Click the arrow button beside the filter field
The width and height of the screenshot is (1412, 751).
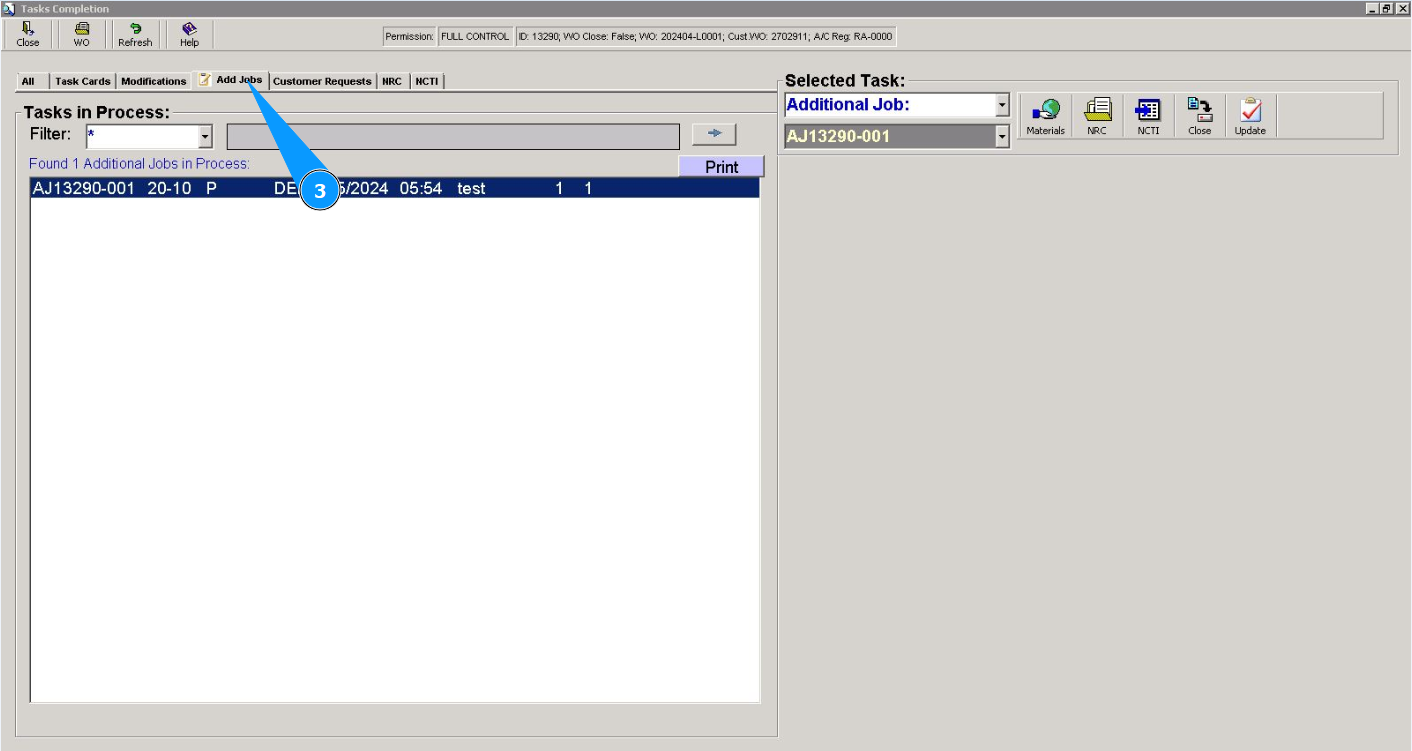pyautogui.click(x=714, y=134)
